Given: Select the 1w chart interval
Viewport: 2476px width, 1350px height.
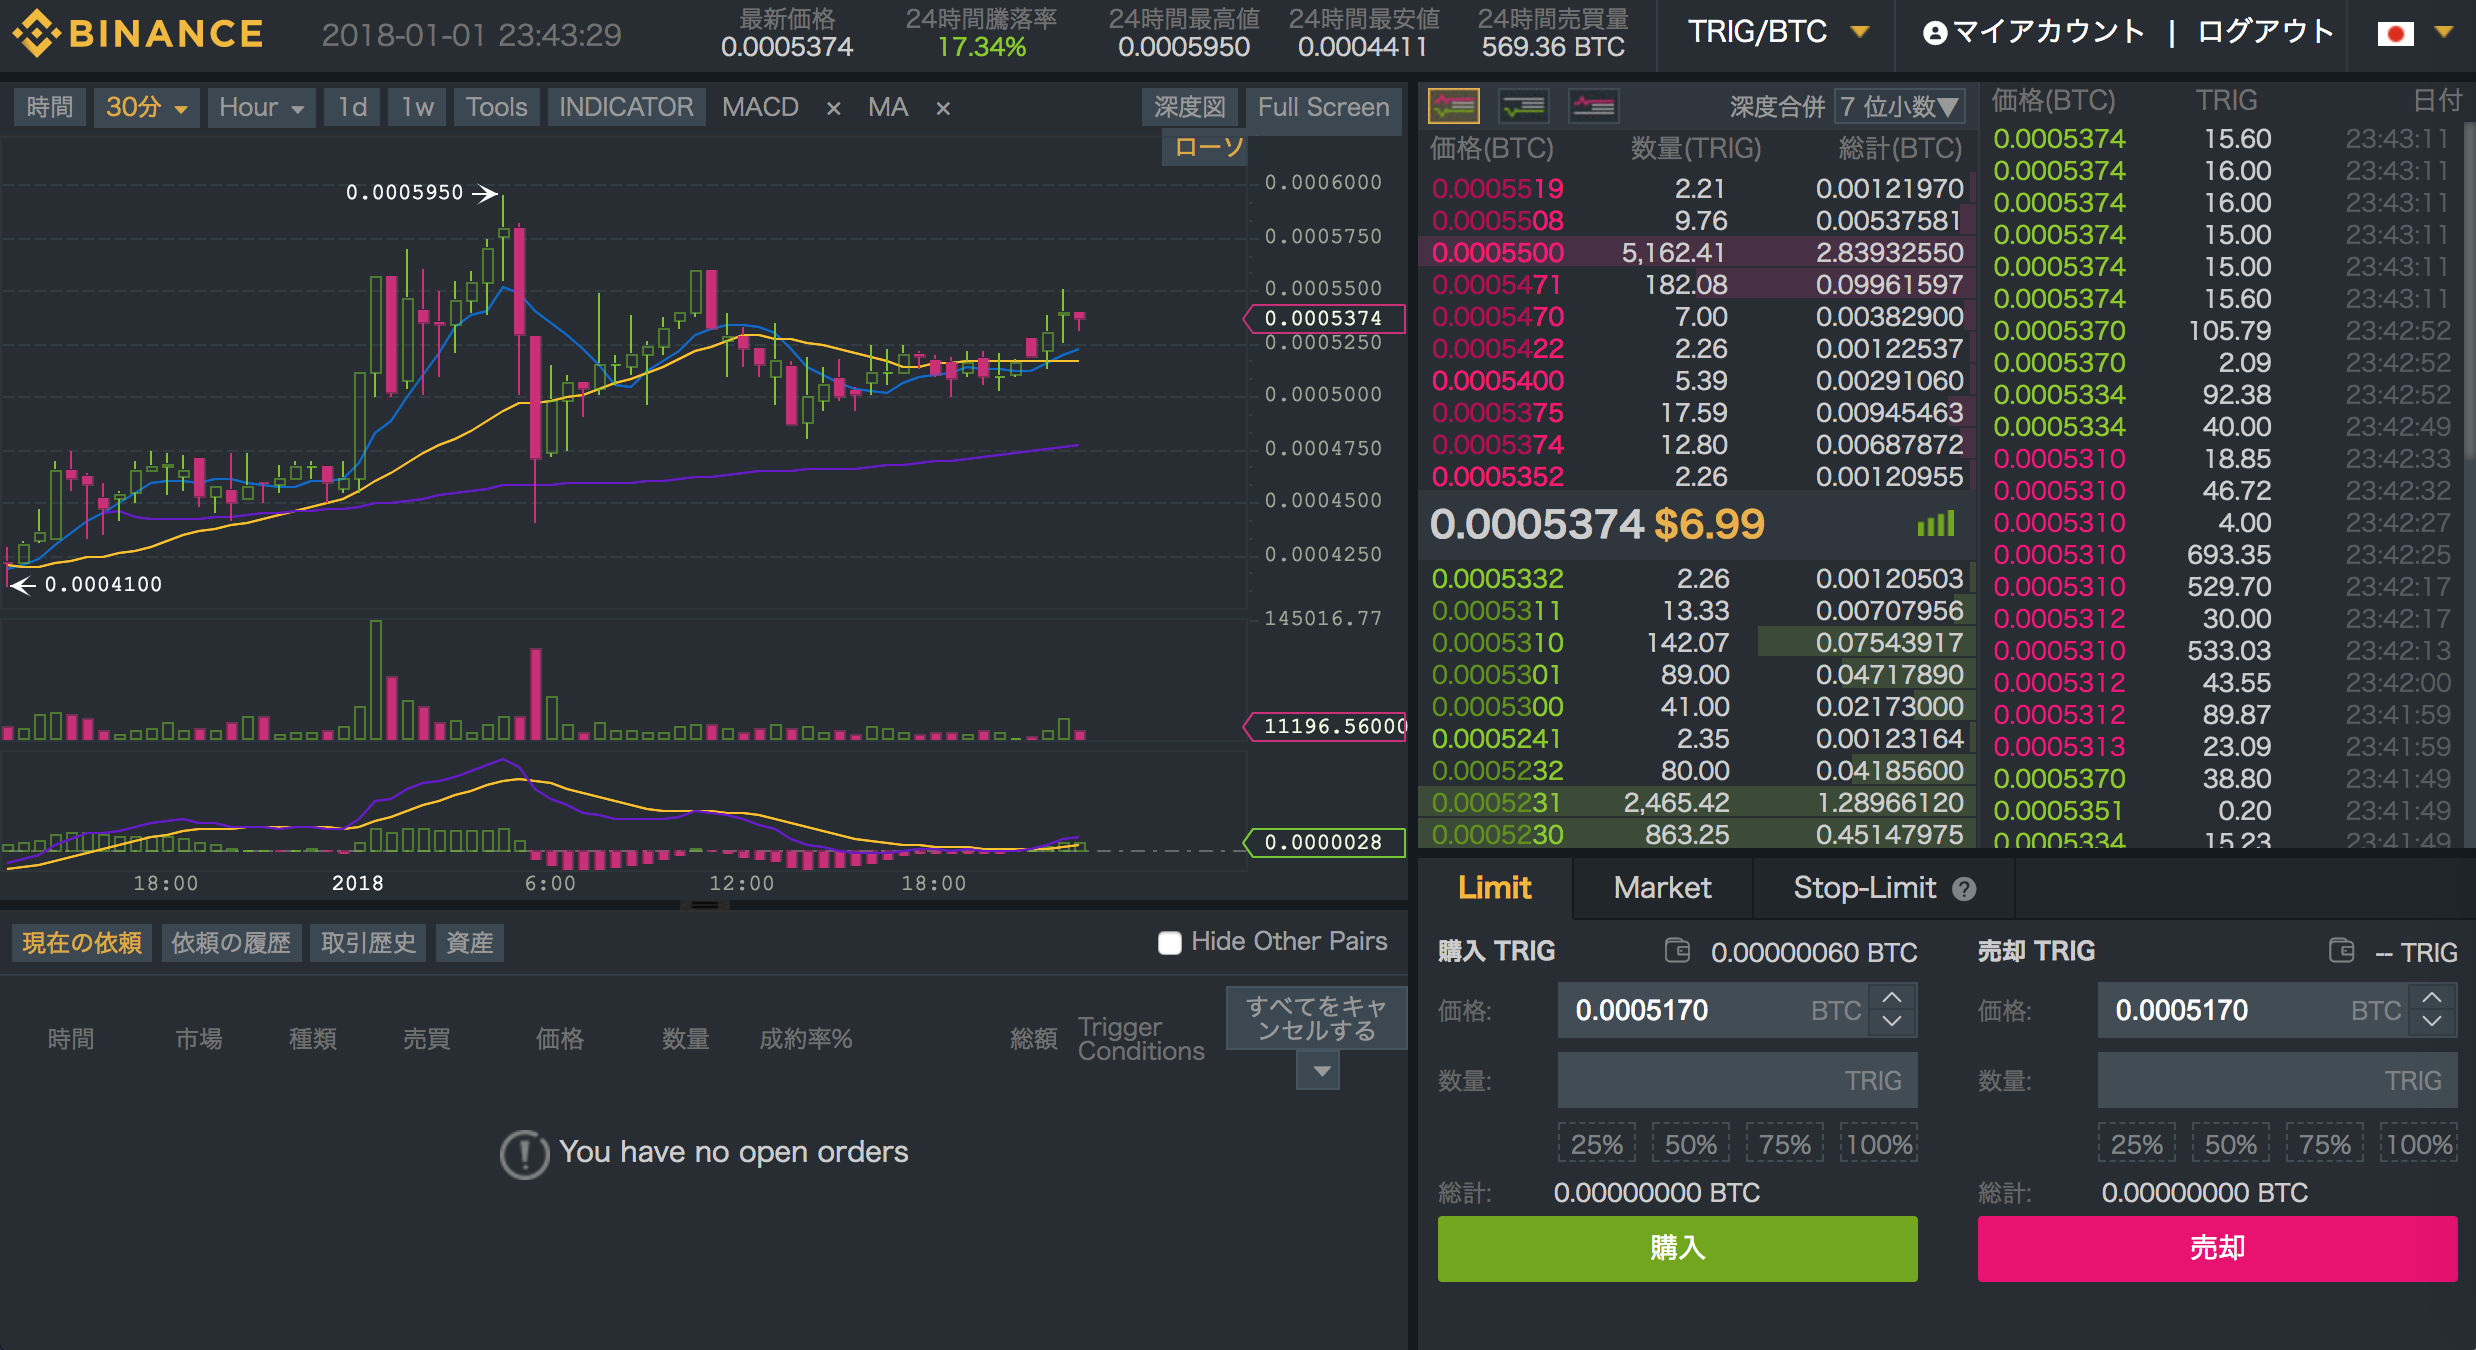Looking at the screenshot, I should tap(417, 107).
